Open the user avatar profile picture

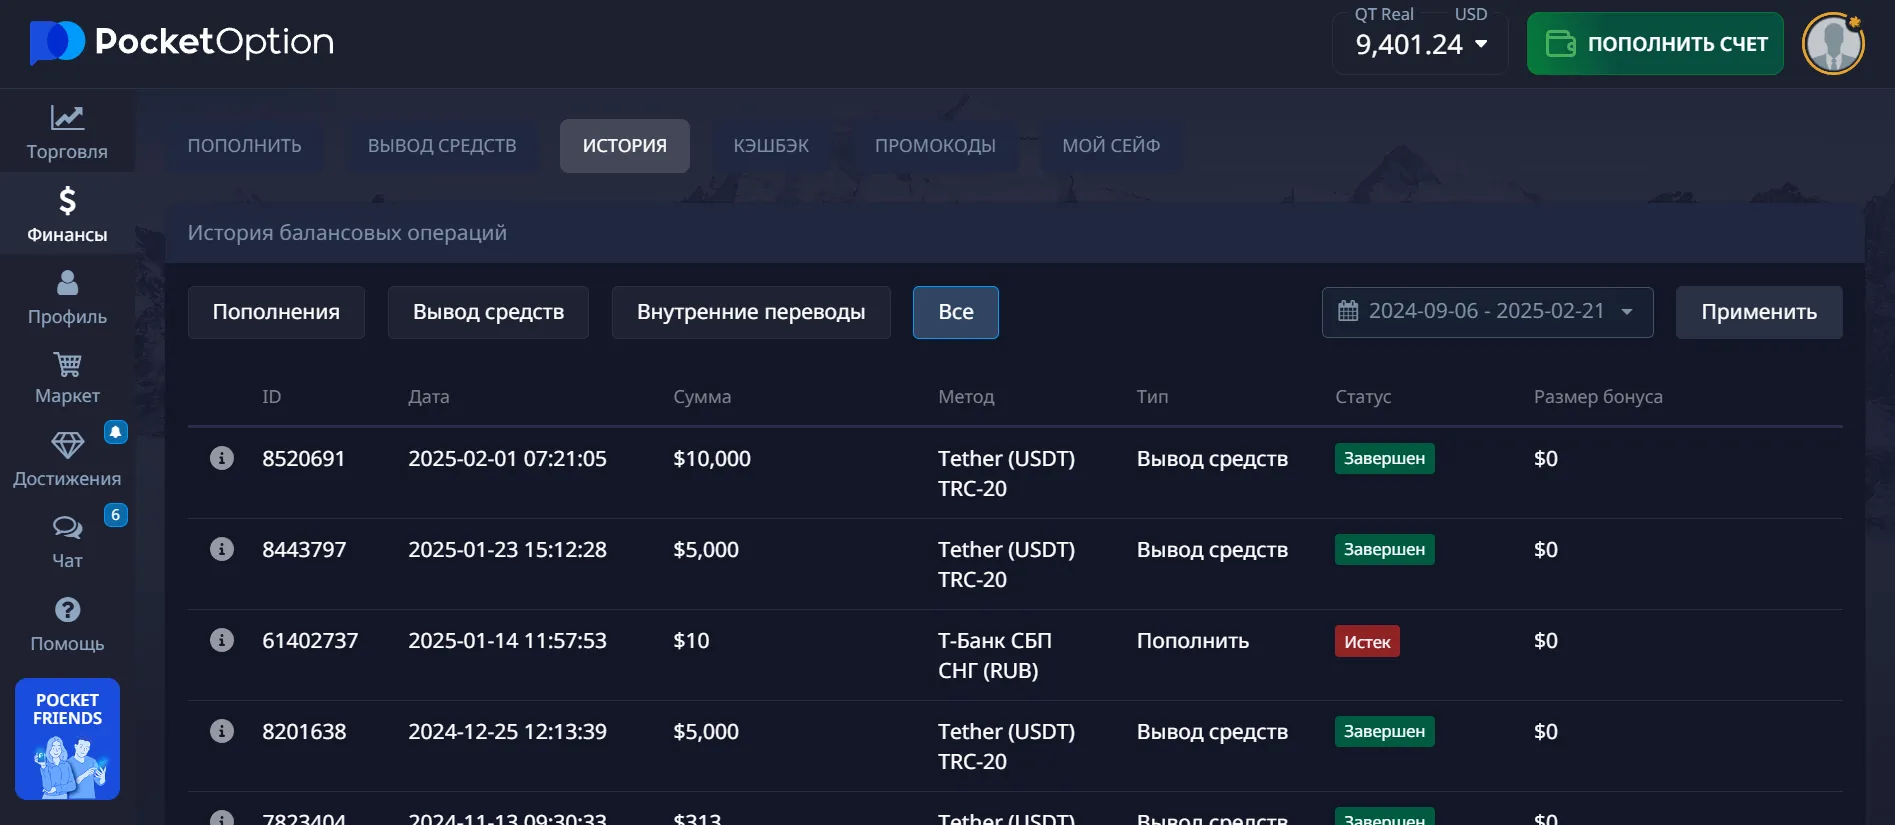[1832, 44]
